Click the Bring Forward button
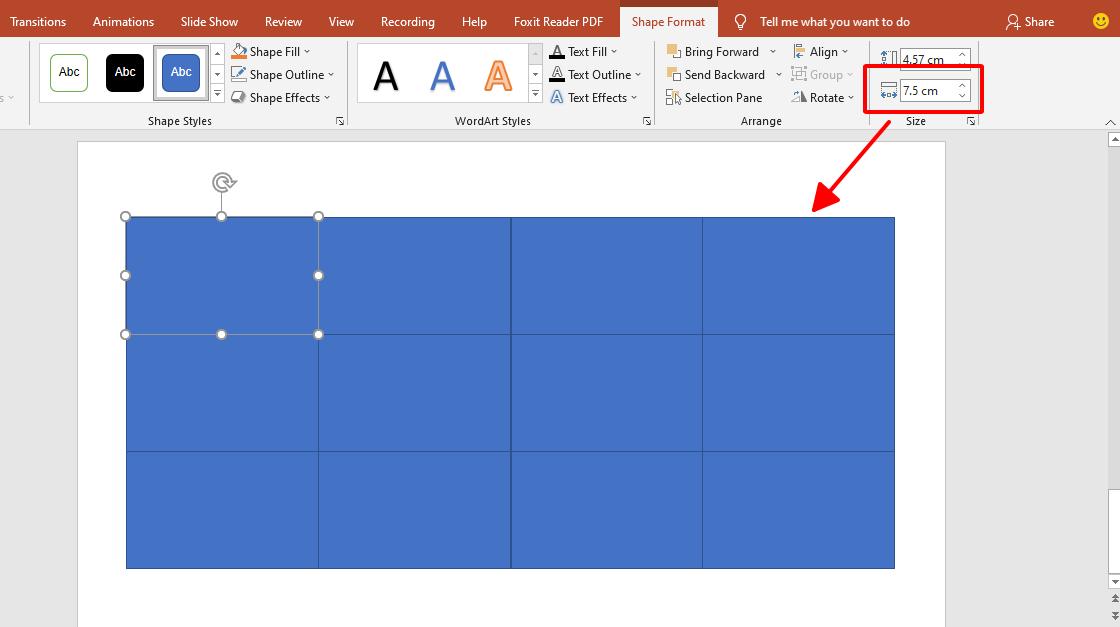1120x627 pixels. (713, 51)
